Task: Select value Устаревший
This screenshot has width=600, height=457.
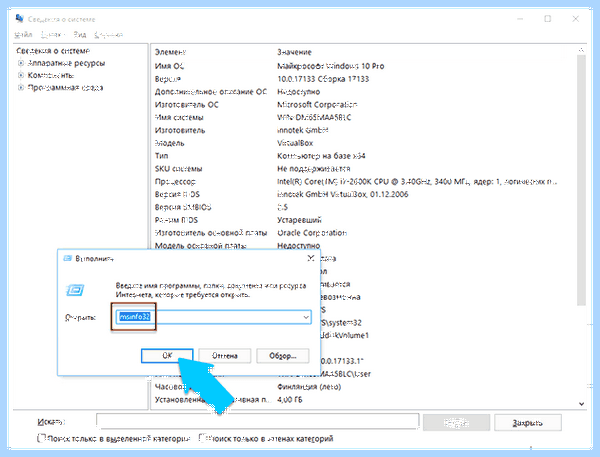Action: click(x=299, y=220)
